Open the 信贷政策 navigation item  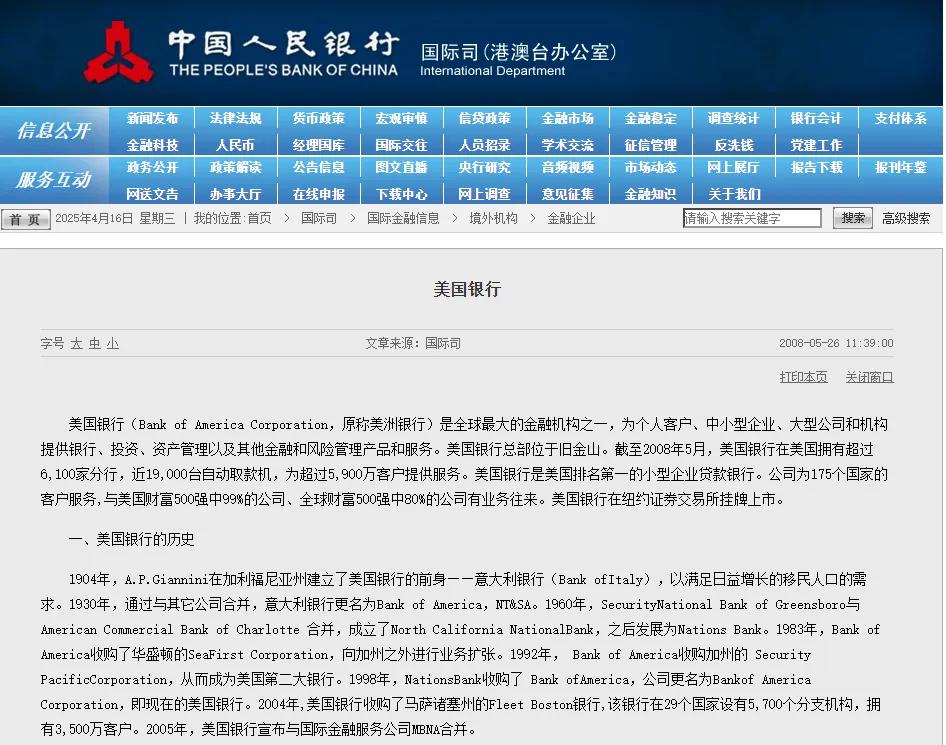(484, 118)
